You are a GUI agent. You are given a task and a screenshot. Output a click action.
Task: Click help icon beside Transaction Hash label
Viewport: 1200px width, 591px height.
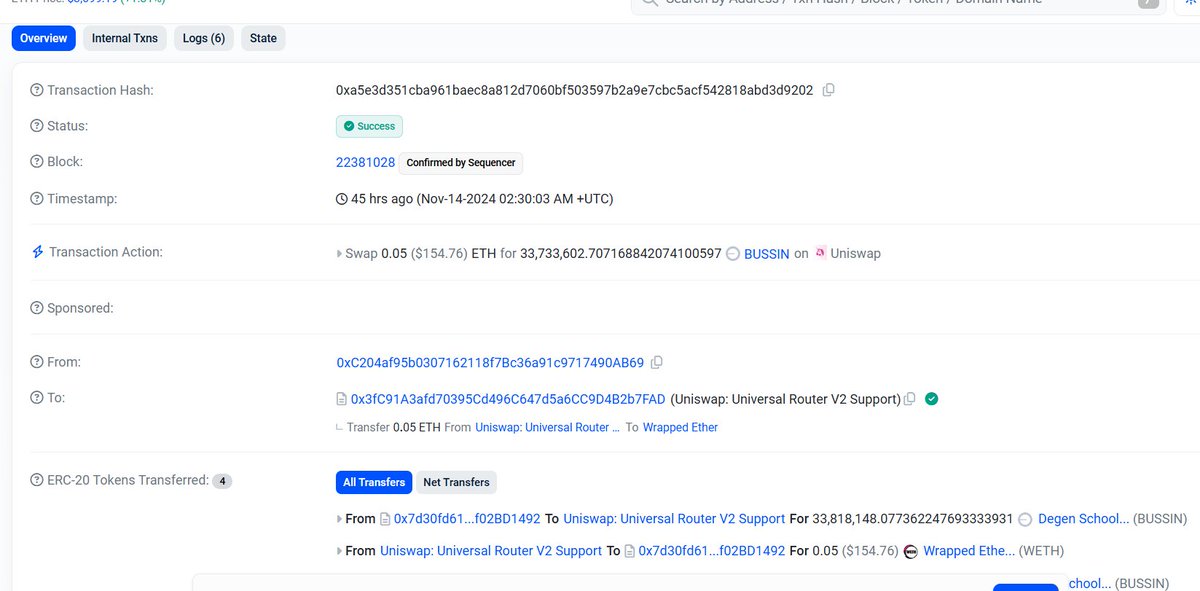37,90
